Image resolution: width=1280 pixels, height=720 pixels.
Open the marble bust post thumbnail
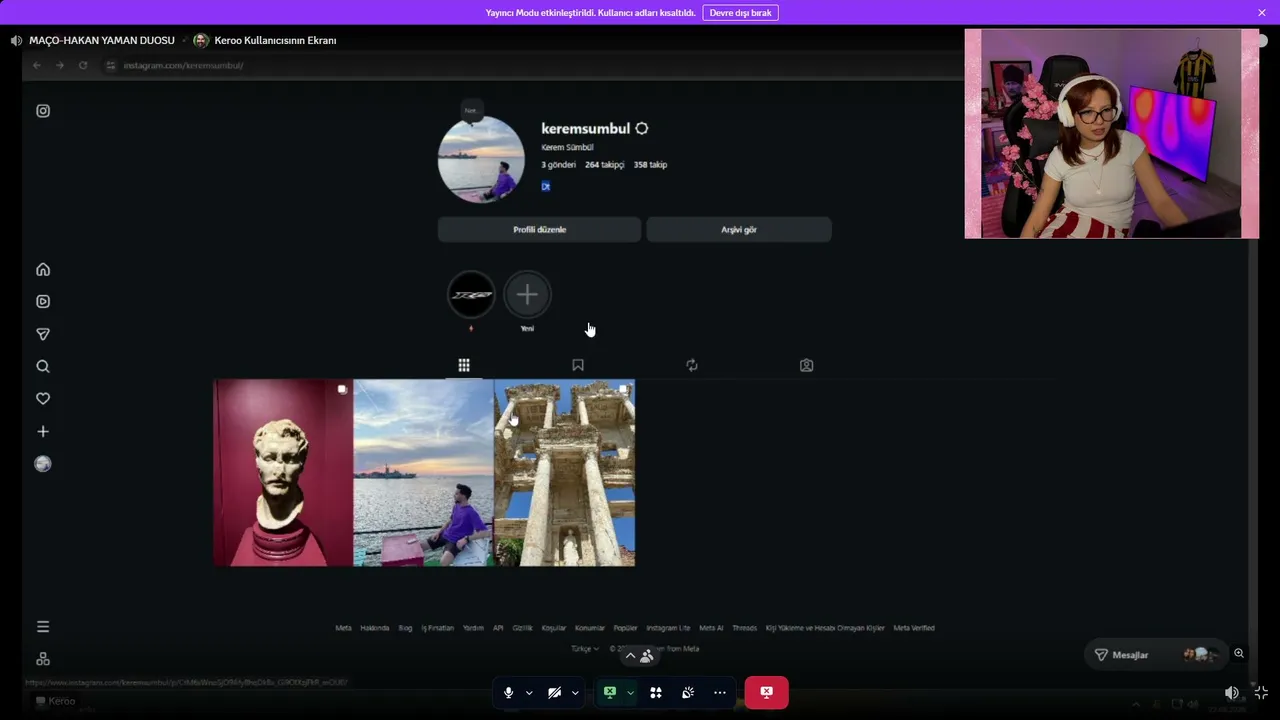[x=283, y=473]
